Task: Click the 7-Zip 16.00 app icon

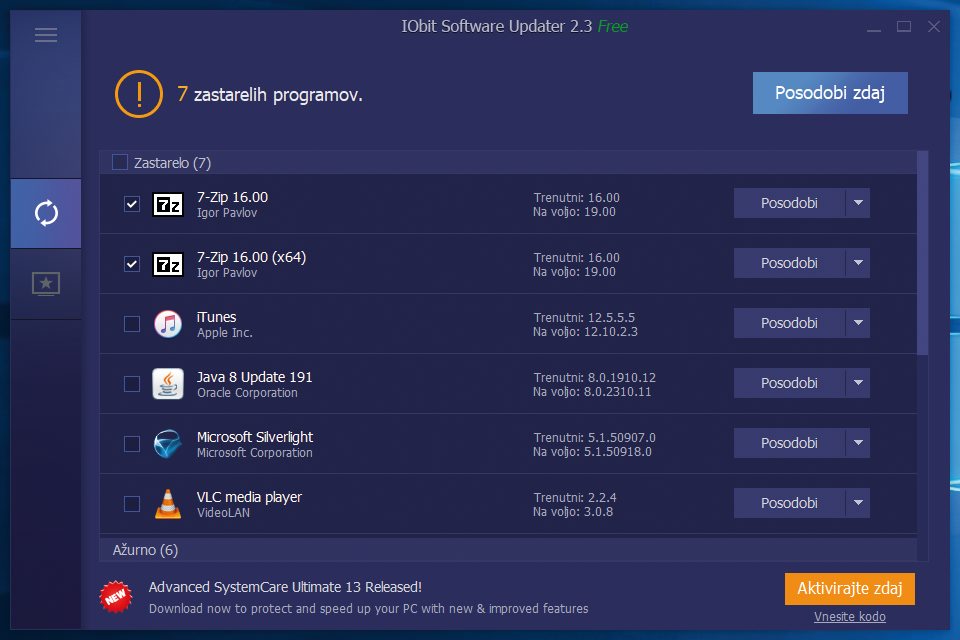Action: (168, 204)
